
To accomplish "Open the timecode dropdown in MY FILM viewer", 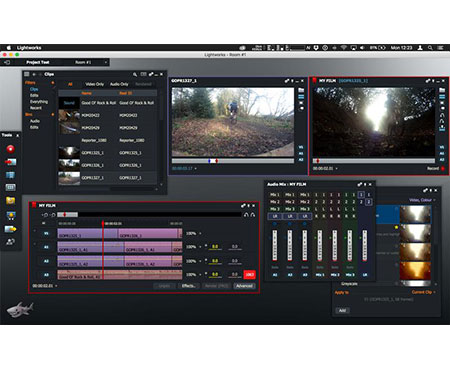I will click(x=336, y=169).
